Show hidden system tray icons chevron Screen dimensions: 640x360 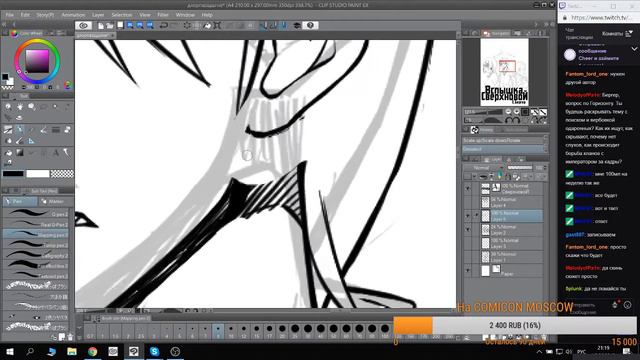click(x=539, y=352)
